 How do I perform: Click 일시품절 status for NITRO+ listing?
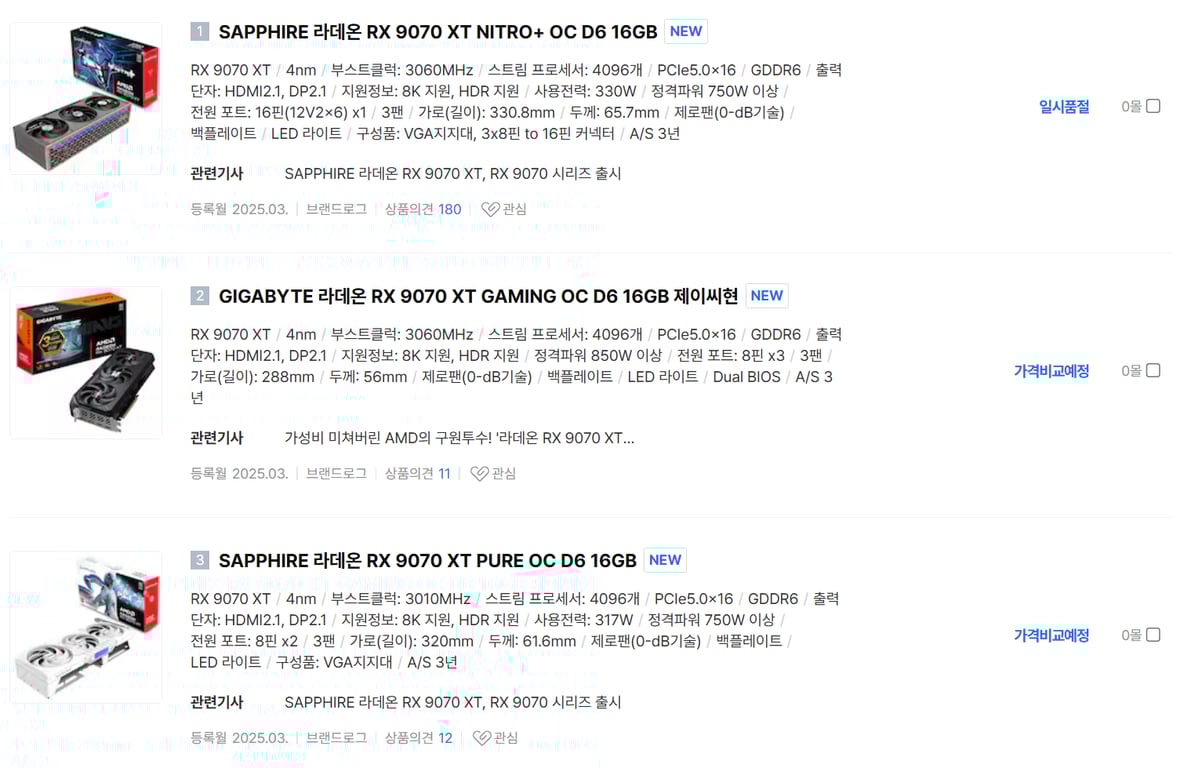(1064, 106)
